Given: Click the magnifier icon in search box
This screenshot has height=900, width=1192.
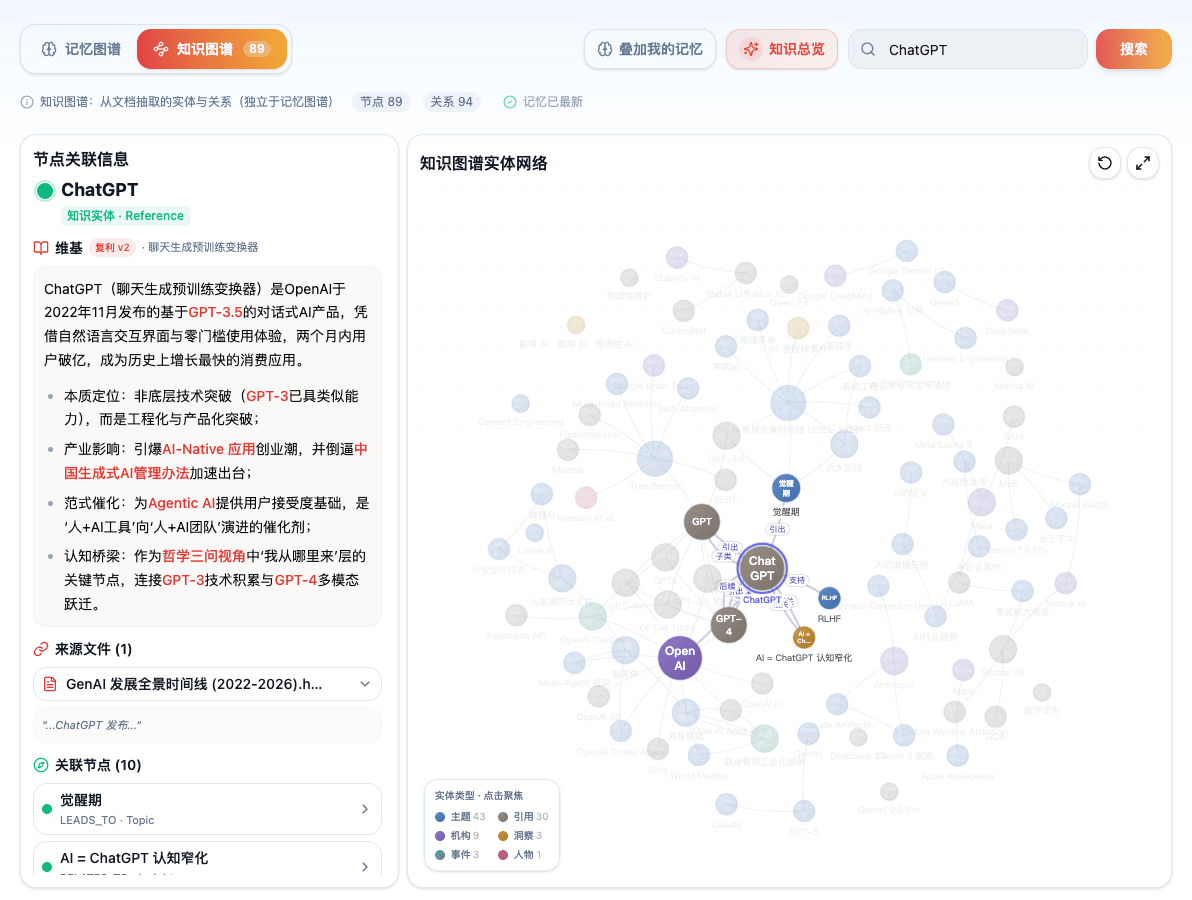Looking at the screenshot, I should tap(867, 49).
